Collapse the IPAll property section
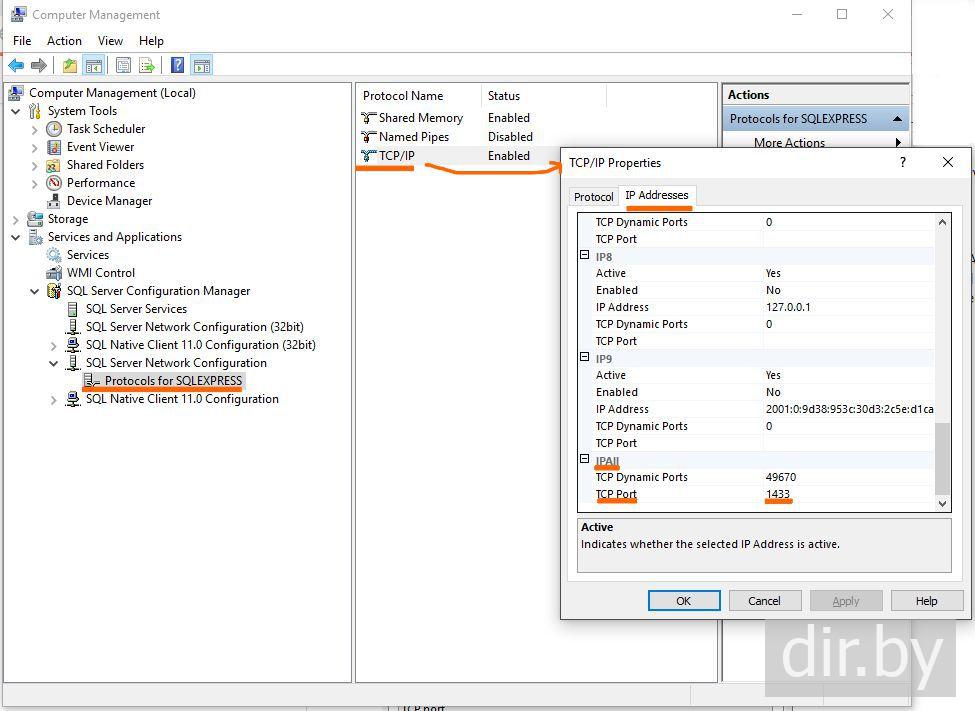 [585, 460]
